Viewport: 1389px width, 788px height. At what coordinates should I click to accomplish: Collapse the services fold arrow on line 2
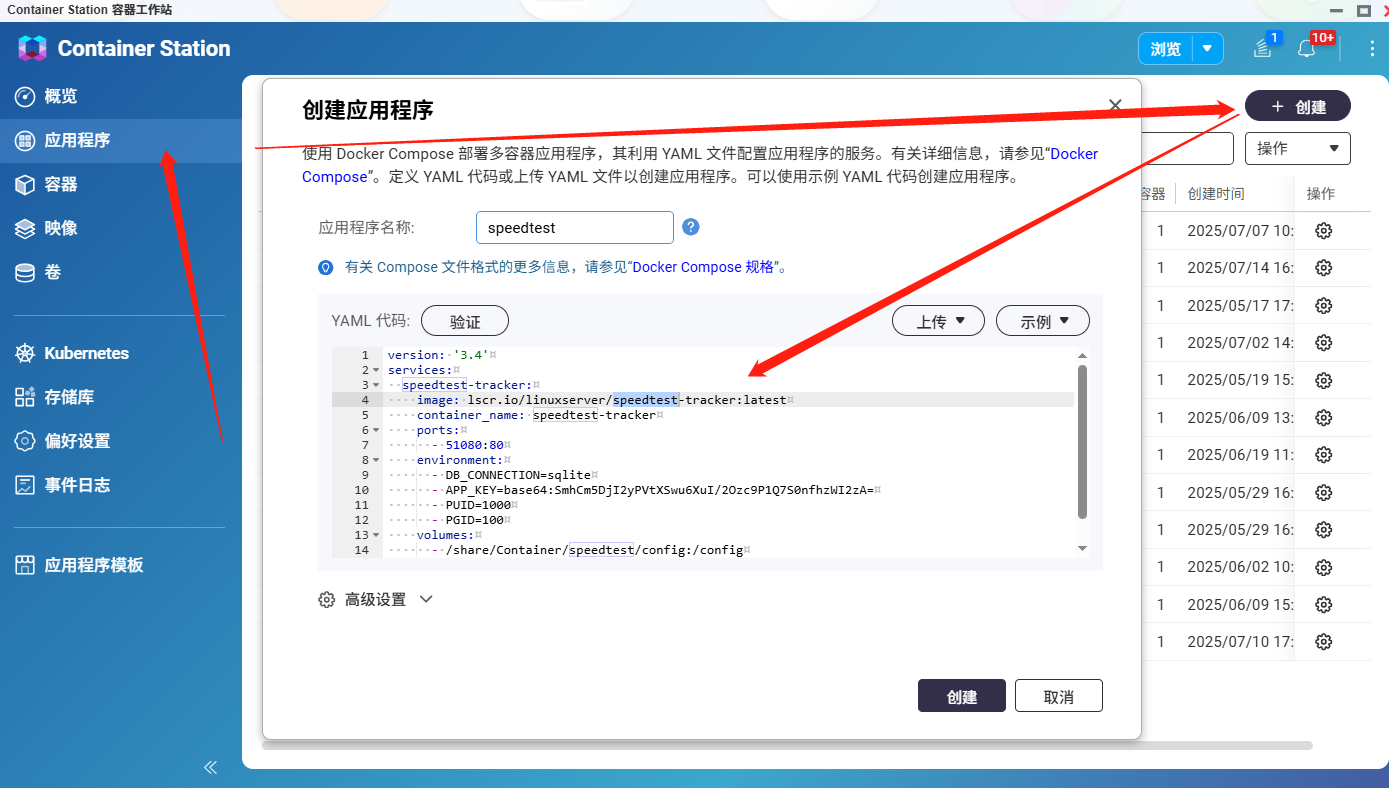375,370
